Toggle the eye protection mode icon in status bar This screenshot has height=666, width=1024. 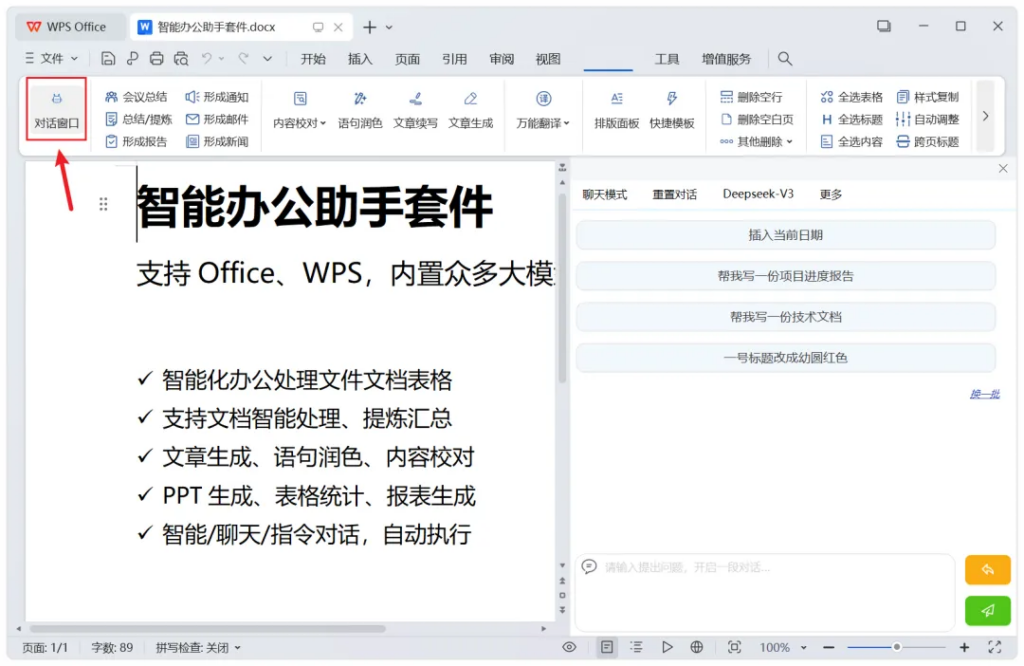tap(569, 647)
